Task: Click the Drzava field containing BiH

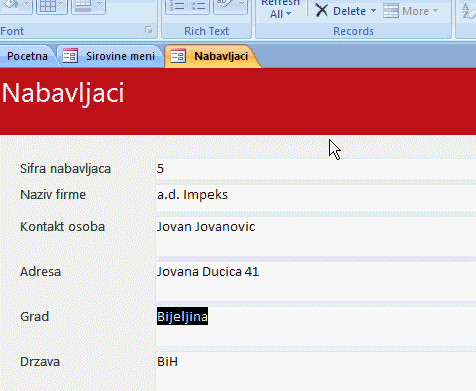Action: [x=316, y=371]
